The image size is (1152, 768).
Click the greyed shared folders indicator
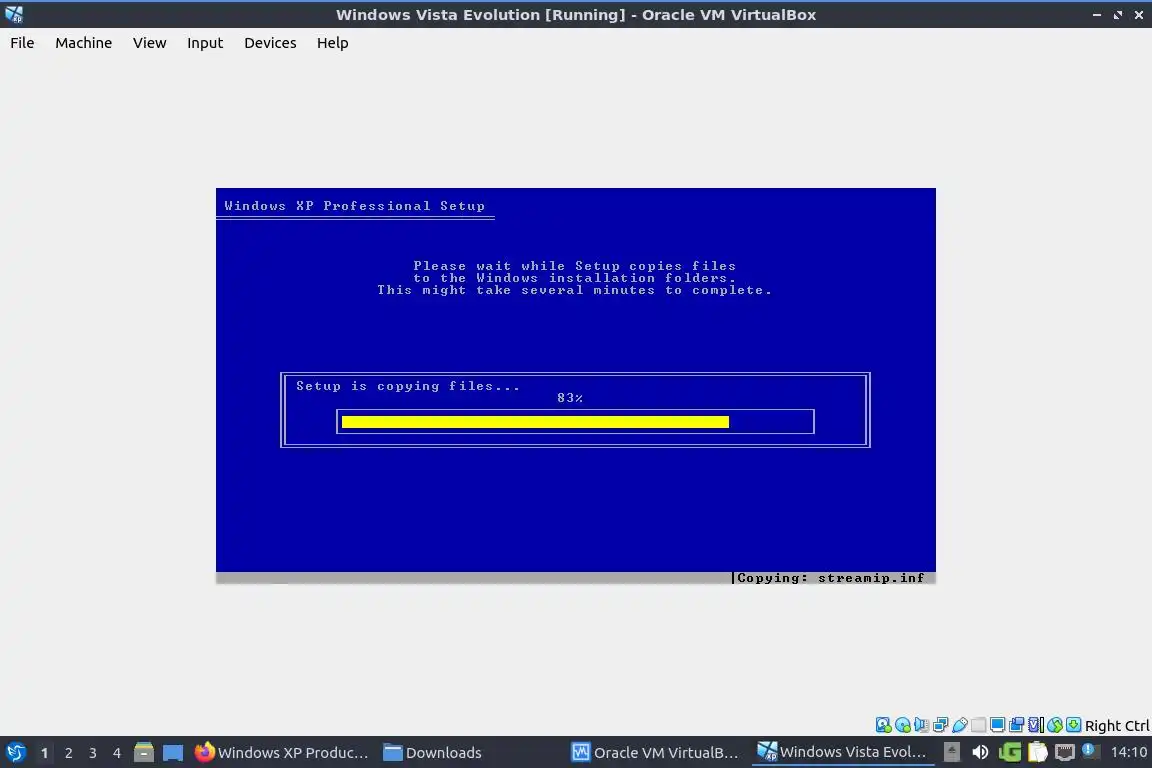979,725
